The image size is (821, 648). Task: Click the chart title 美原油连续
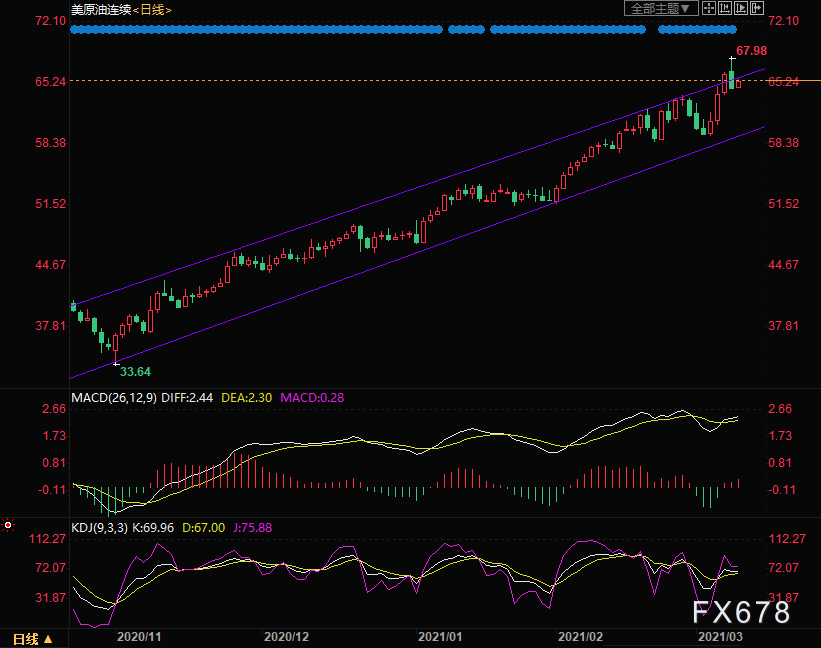(x=101, y=9)
